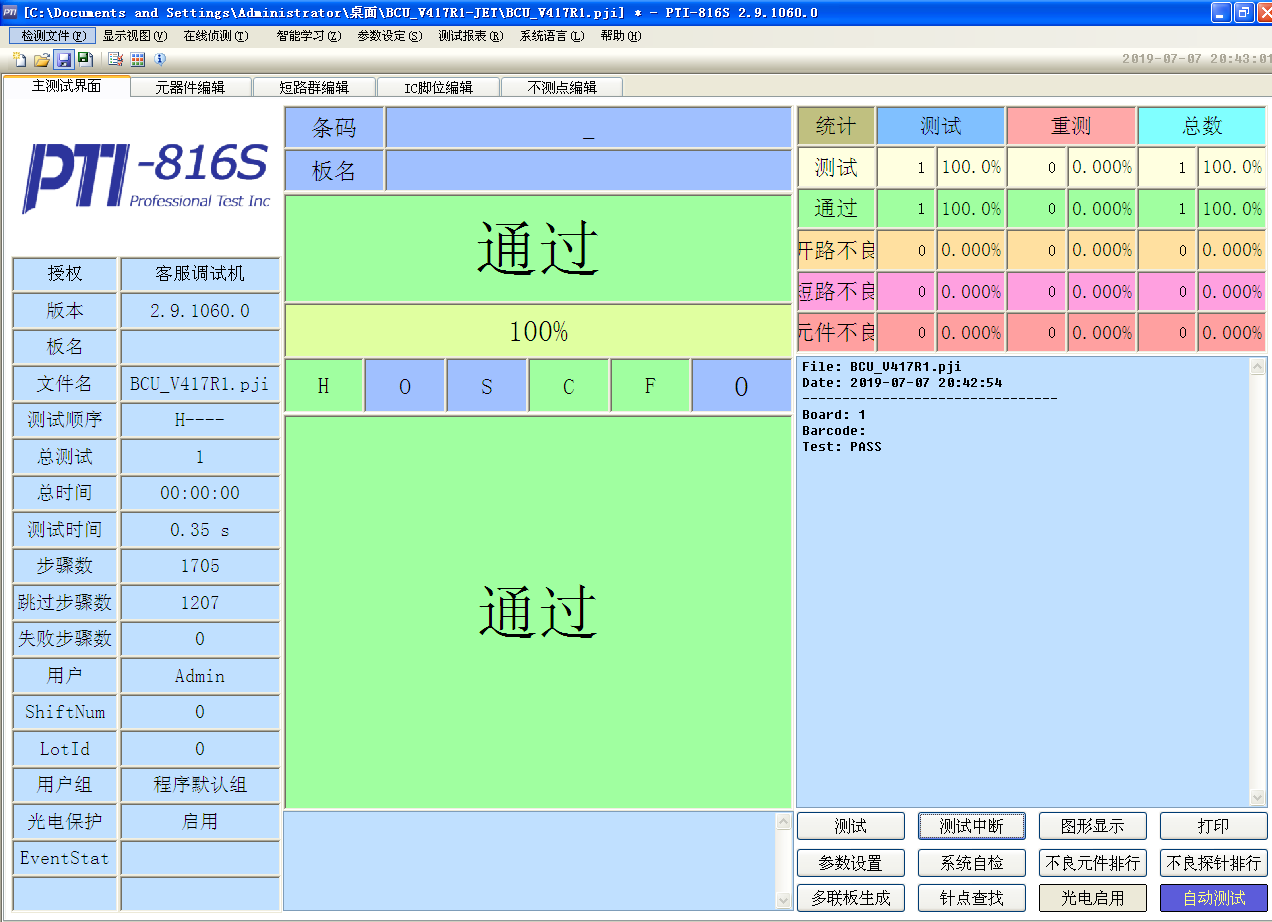Click the 总数 column header
Viewport: 1272px width, 922px height.
1202,126
